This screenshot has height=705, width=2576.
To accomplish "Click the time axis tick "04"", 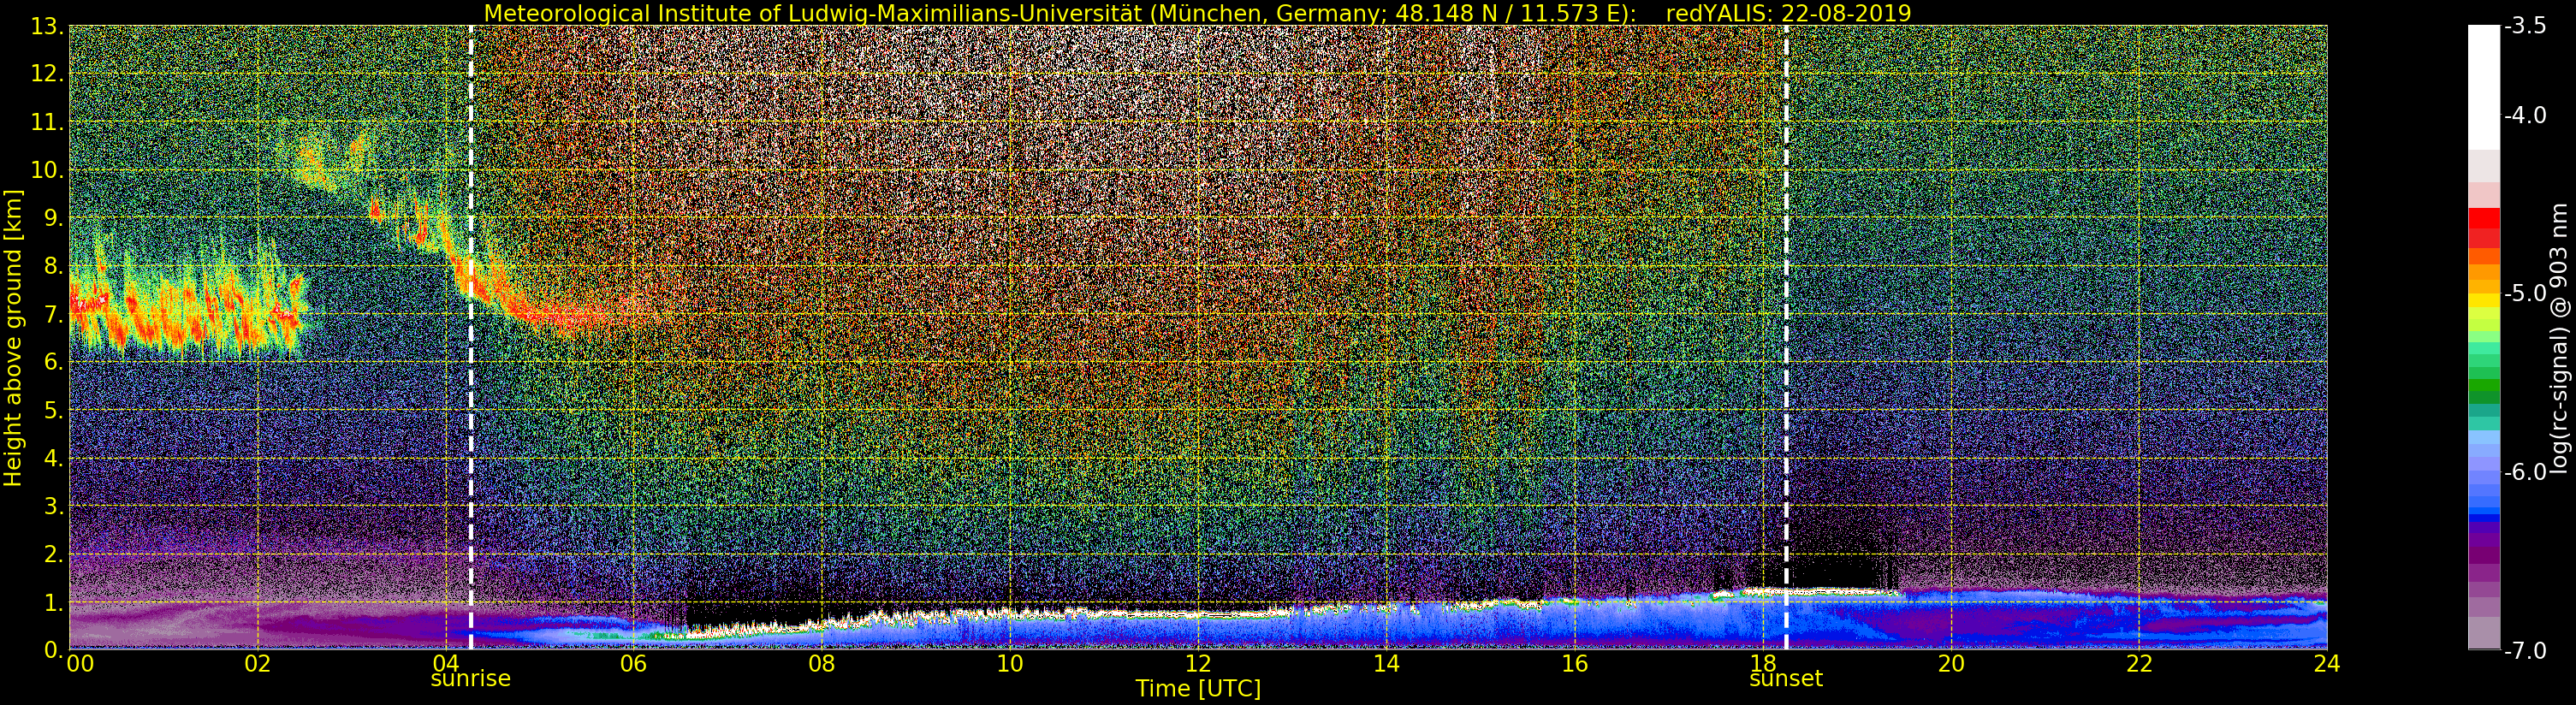I will (446, 664).
